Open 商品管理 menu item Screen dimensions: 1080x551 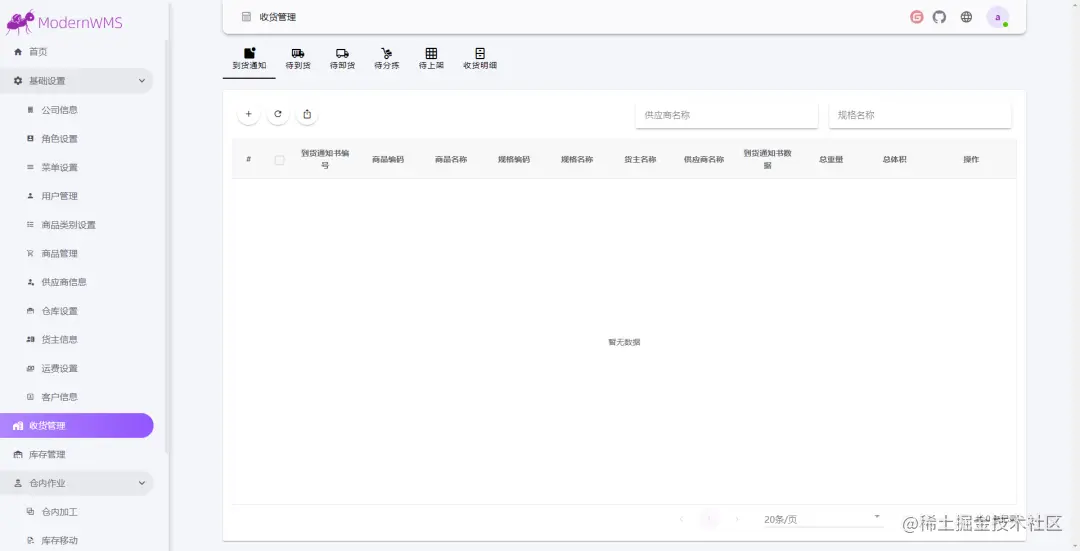tap(76, 253)
